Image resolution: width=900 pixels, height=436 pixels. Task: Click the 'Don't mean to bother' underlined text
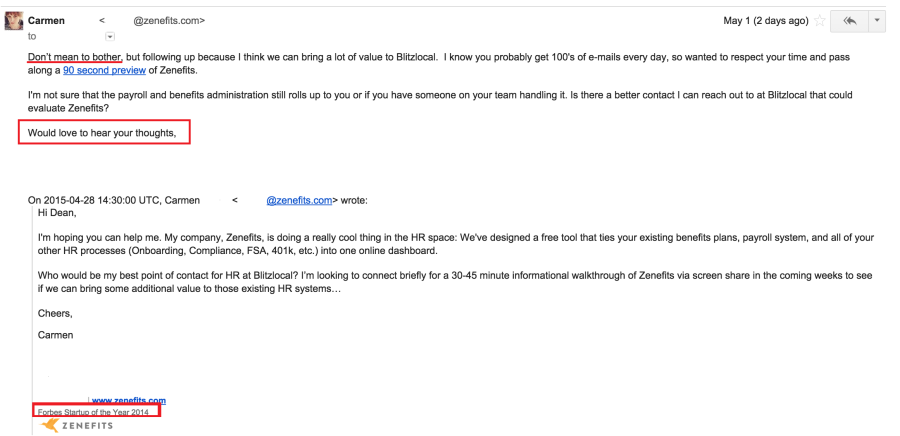[x=74, y=57]
